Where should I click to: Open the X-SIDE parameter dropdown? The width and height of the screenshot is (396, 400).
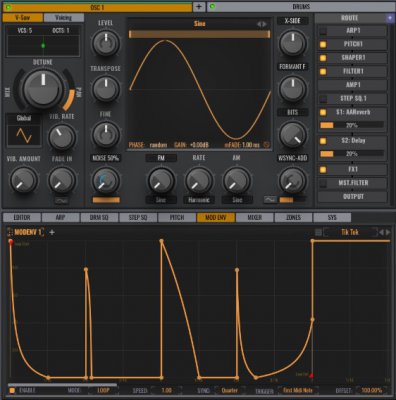[293, 21]
